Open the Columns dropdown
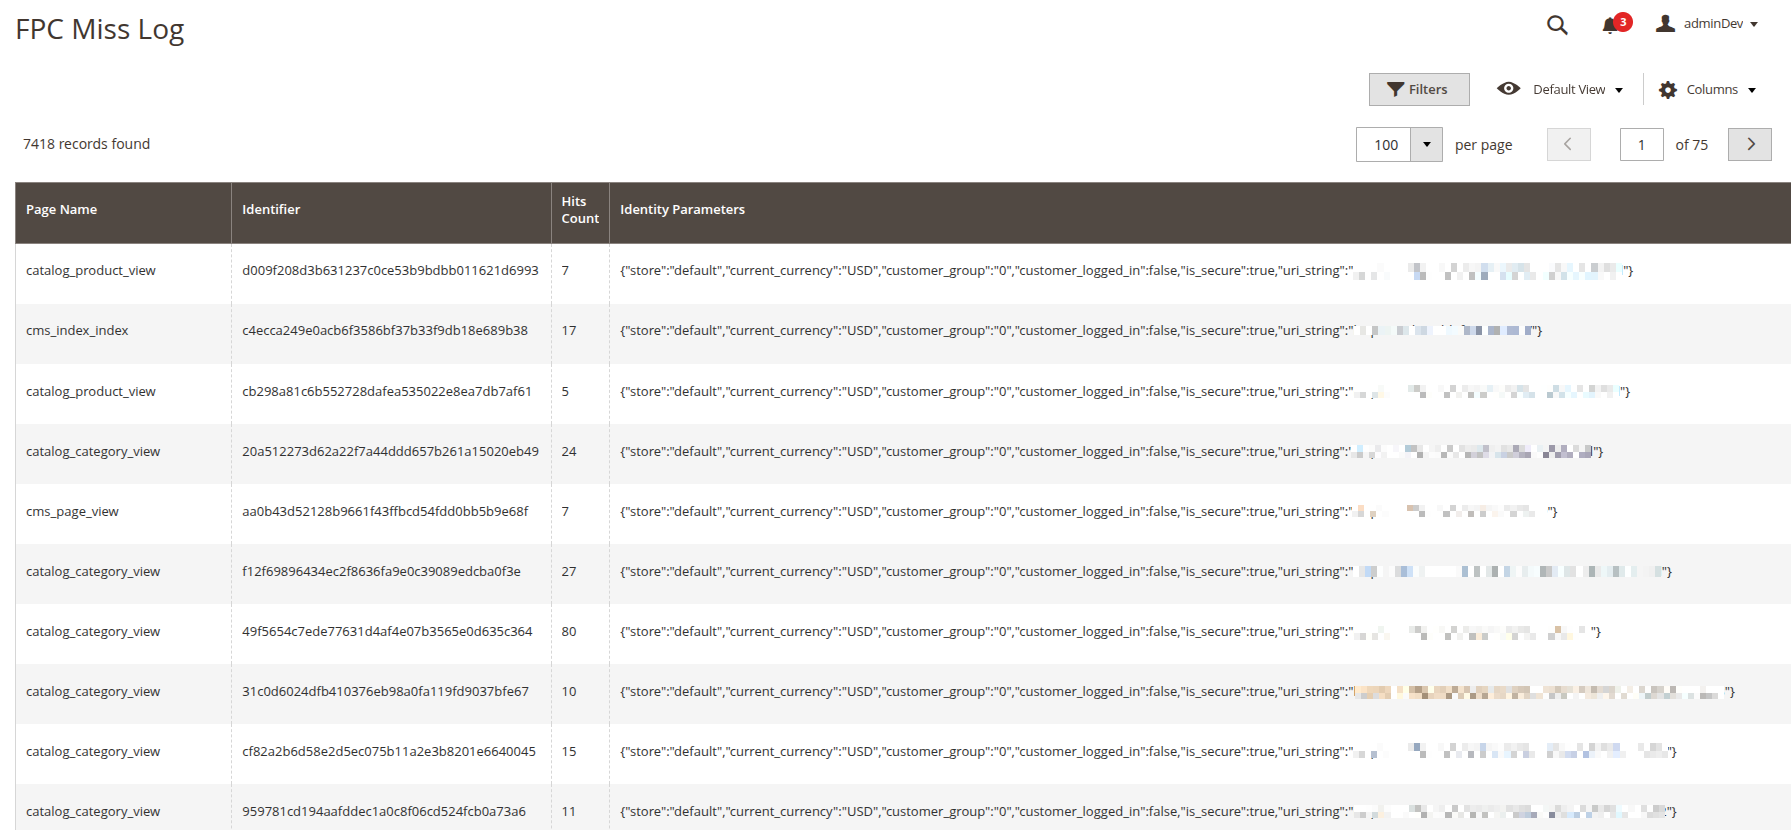The image size is (1791, 830). [x=1721, y=90]
